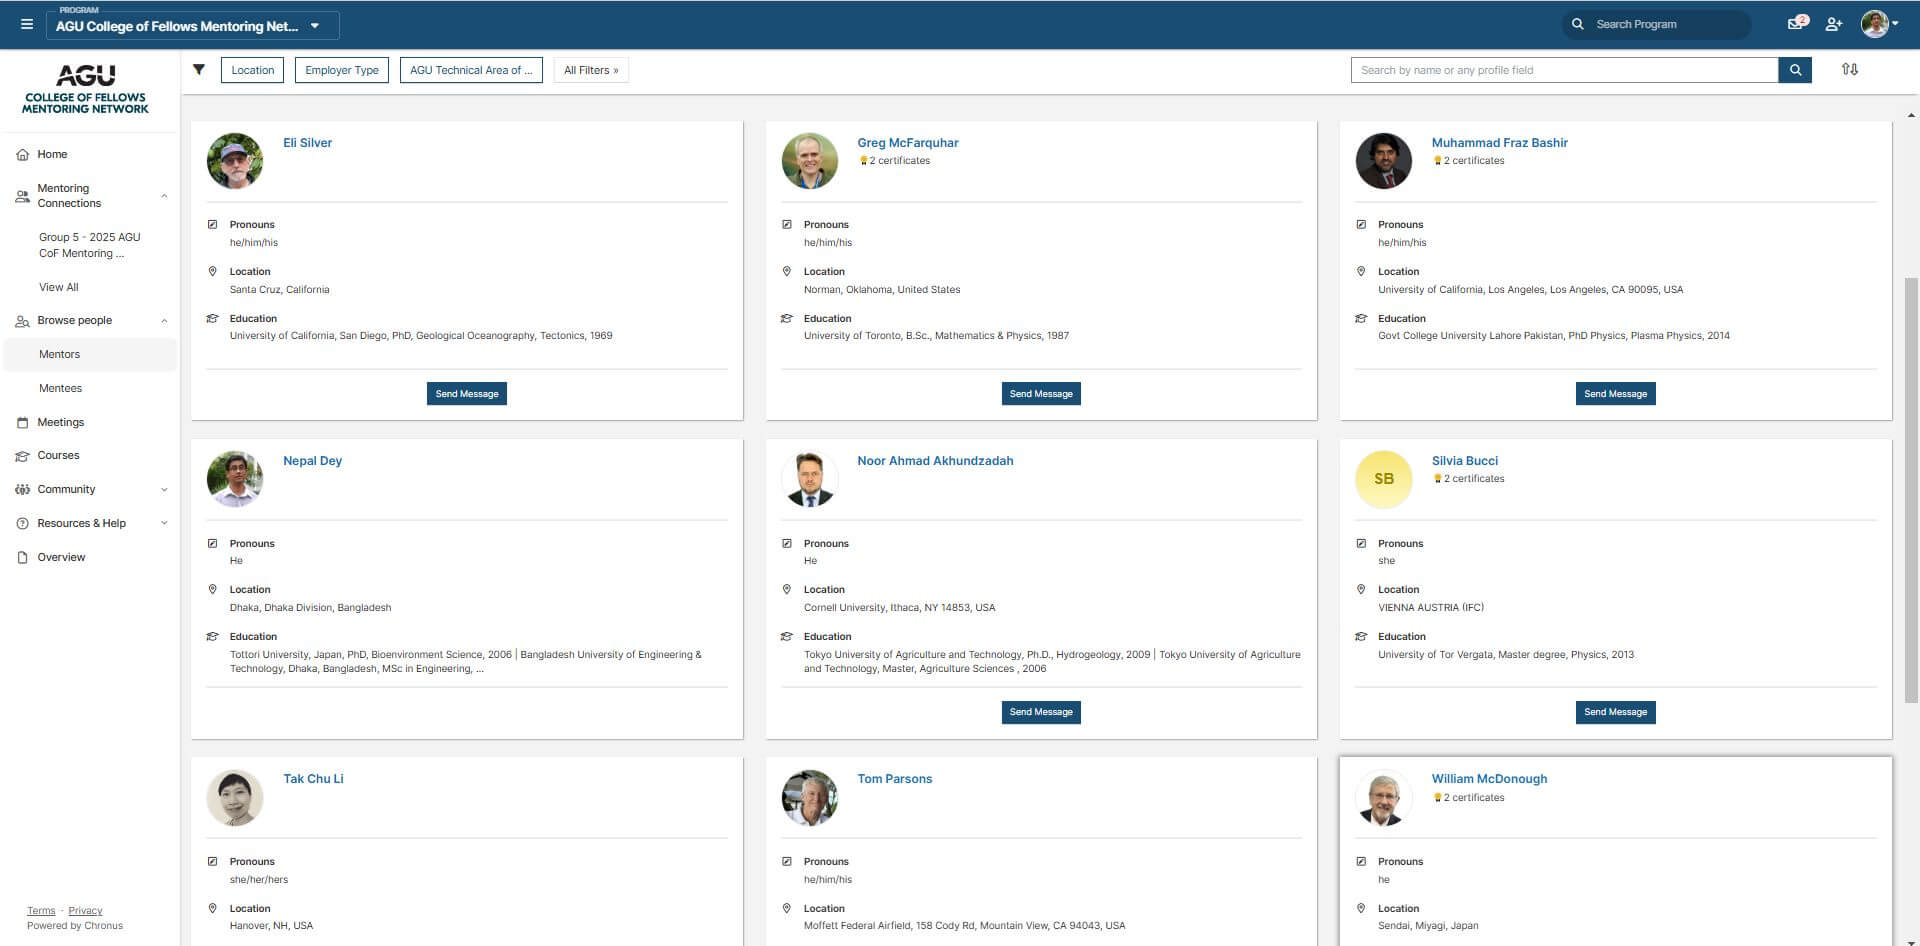The image size is (1920, 946).
Task: Go to Meetings in the sidebar
Action: pyautogui.click(x=60, y=422)
